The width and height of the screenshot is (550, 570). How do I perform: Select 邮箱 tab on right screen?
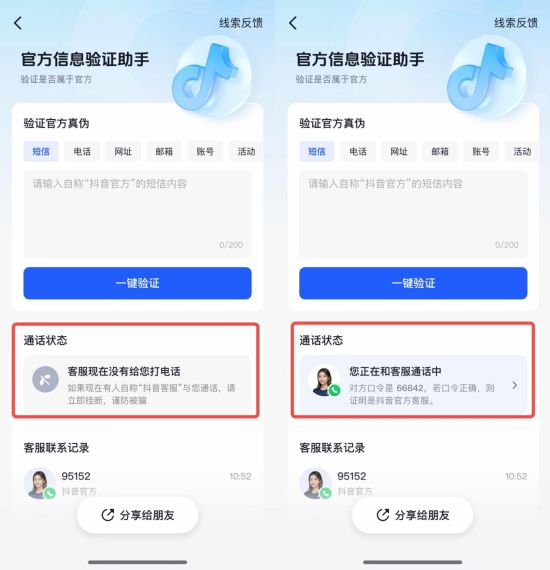pos(440,151)
